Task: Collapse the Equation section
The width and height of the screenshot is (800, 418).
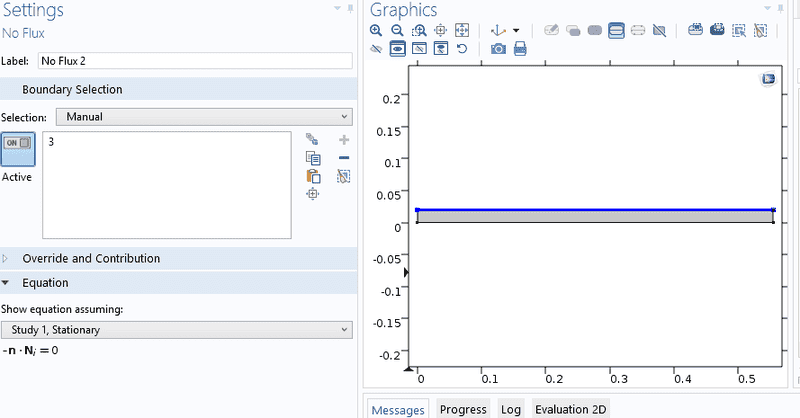Action: tap(45, 283)
